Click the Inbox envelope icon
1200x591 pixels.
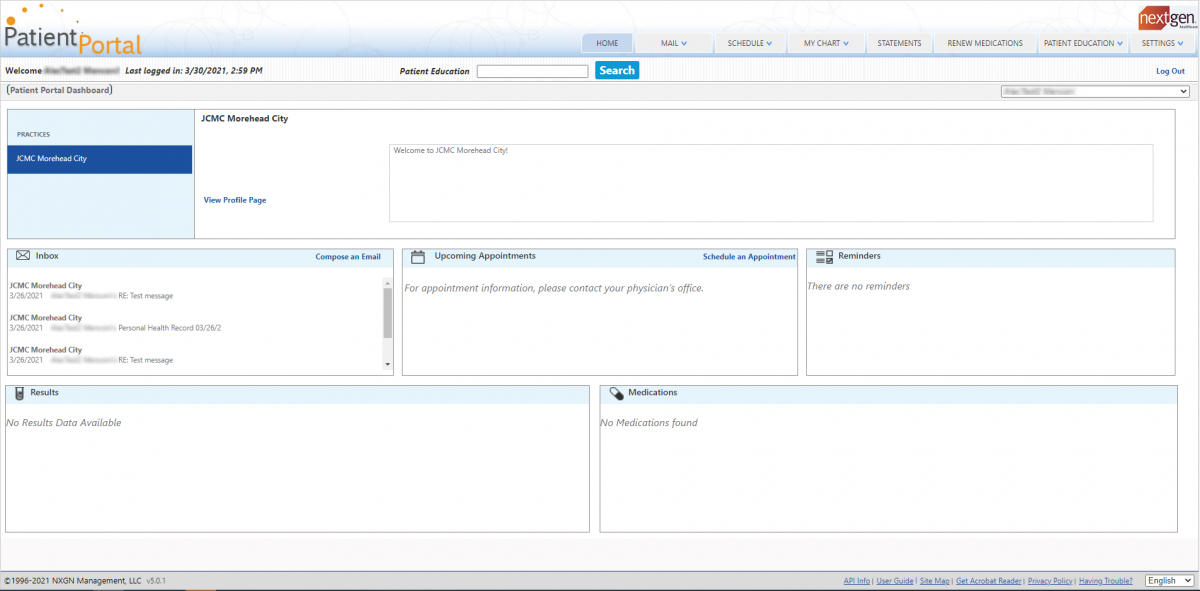[23, 256]
